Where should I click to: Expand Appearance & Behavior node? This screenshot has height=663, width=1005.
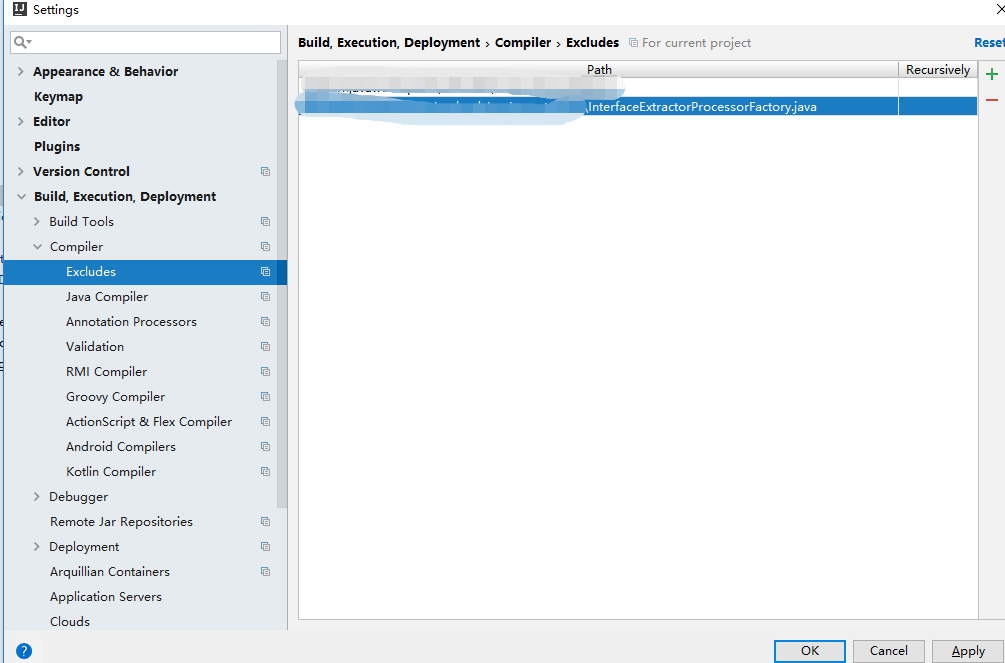(21, 71)
